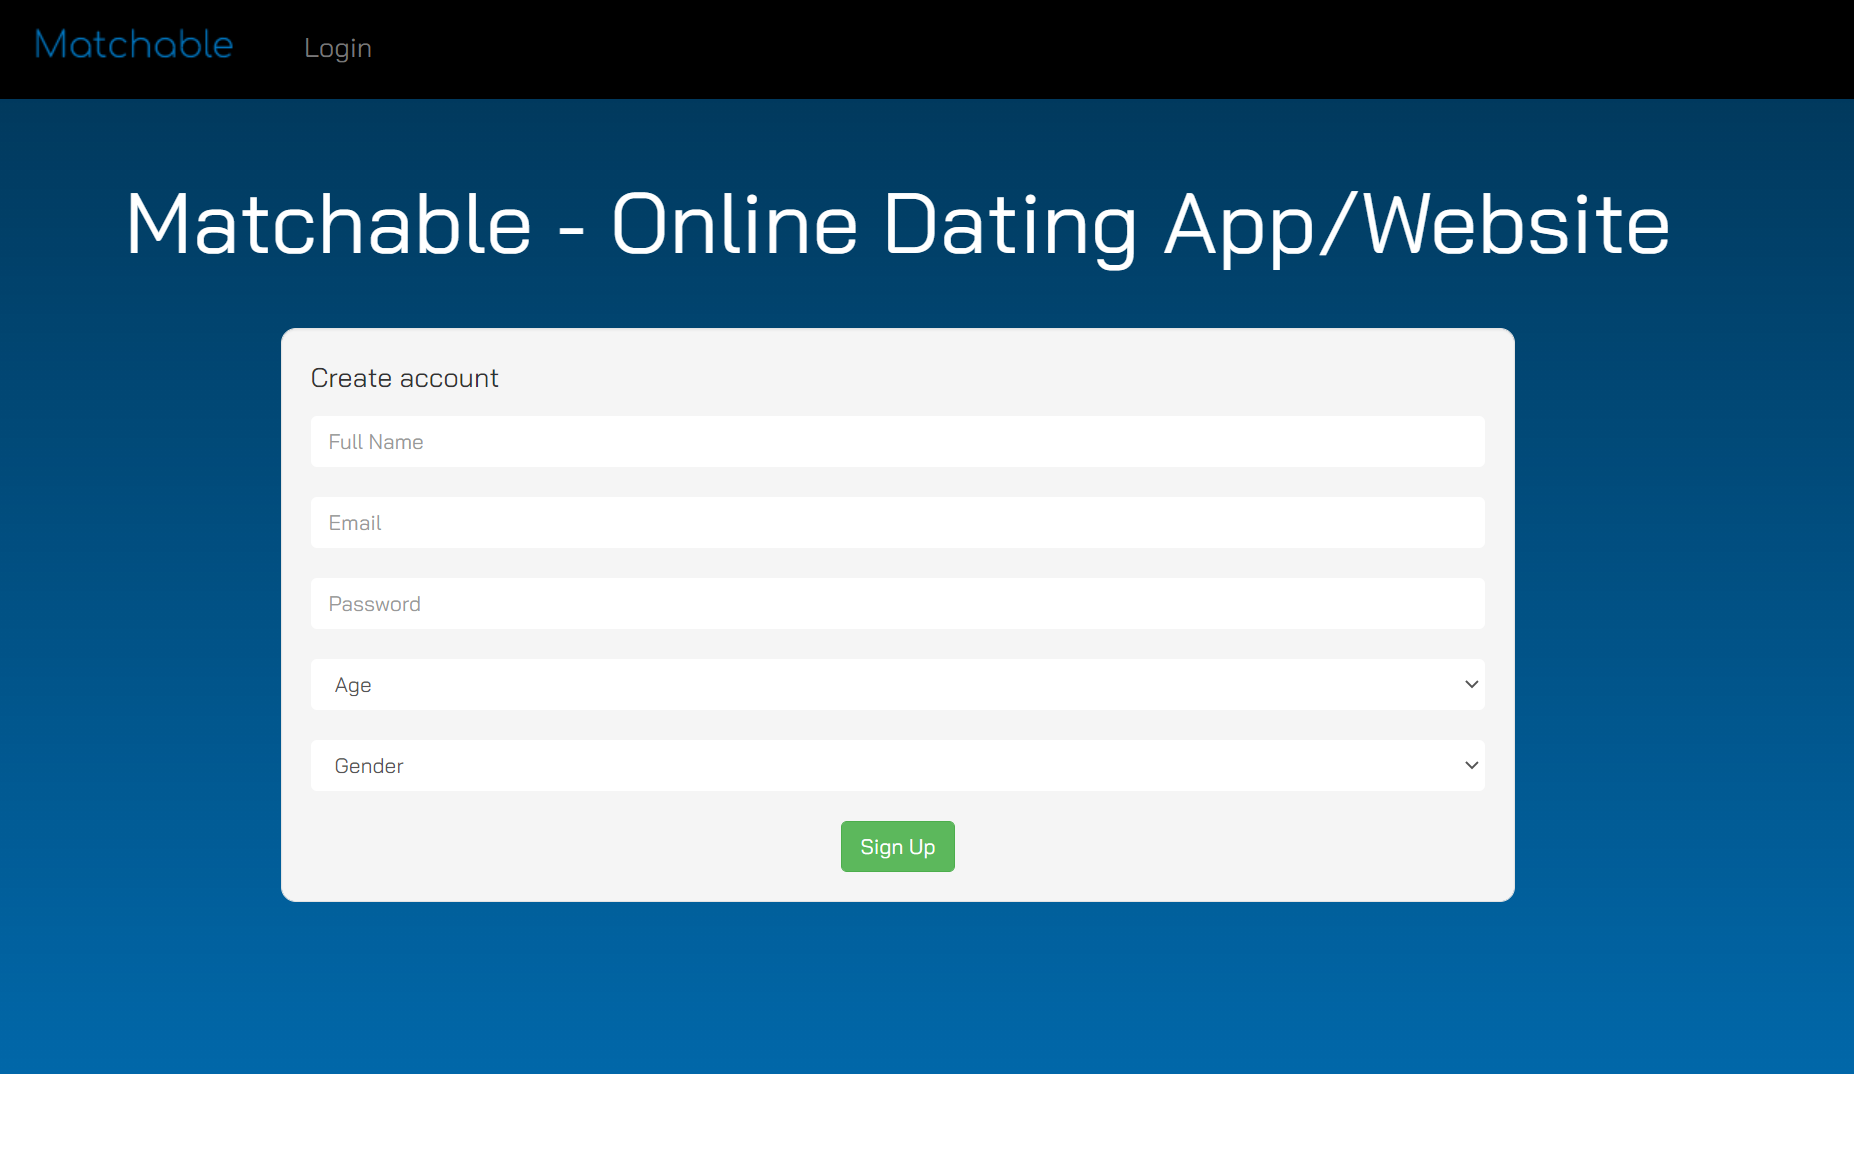The height and width of the screenshot is (1167, 1854).
Task: Click the Email placeholder text
Action: coord(355,522)
